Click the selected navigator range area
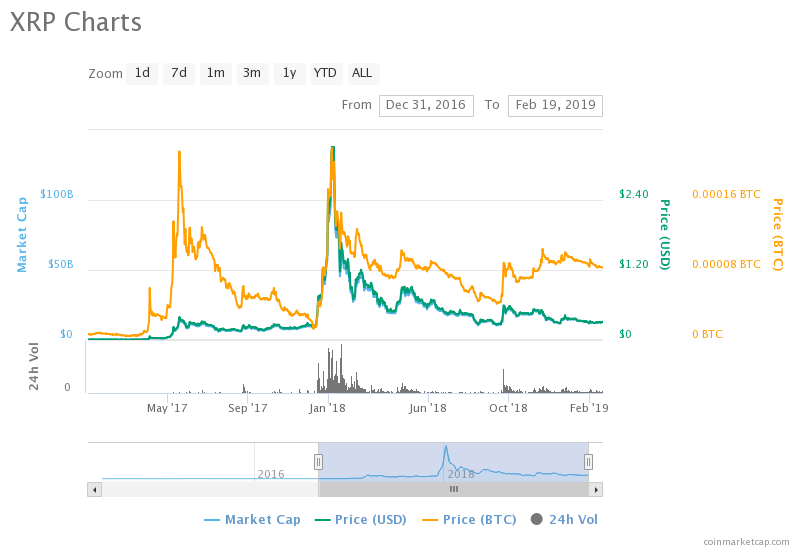The height and width of the screenshot is (550, 800). (453, 462)
